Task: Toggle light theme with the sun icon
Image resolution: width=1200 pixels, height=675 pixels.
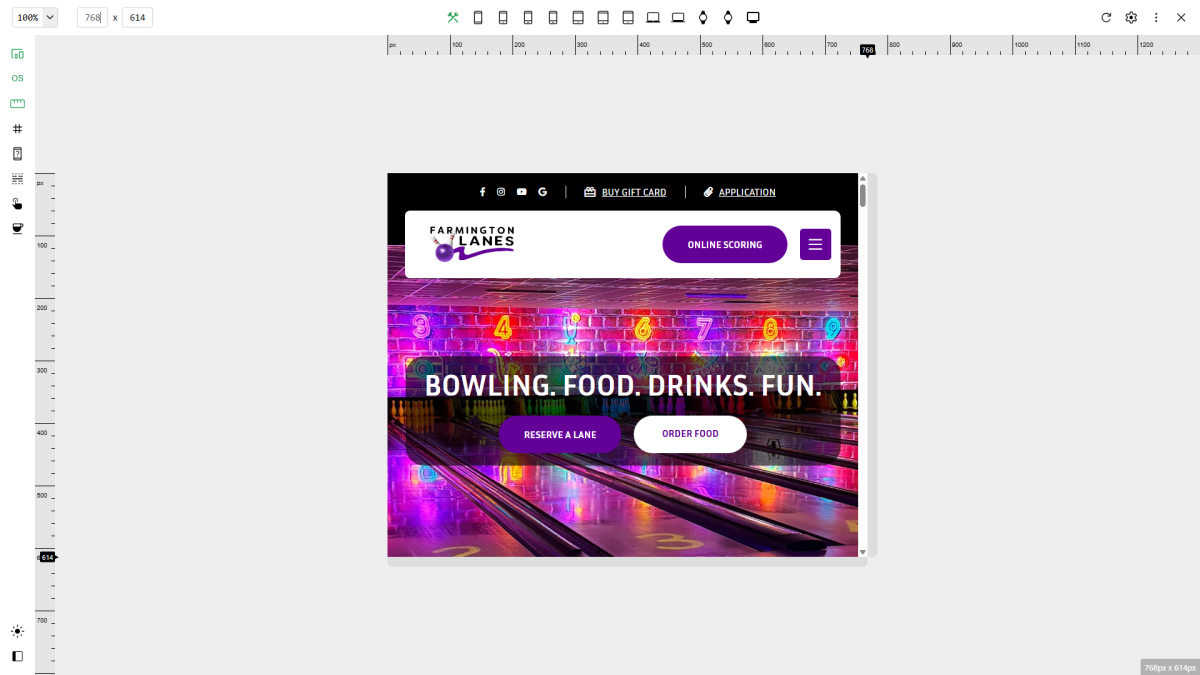Action: point(17,631)
